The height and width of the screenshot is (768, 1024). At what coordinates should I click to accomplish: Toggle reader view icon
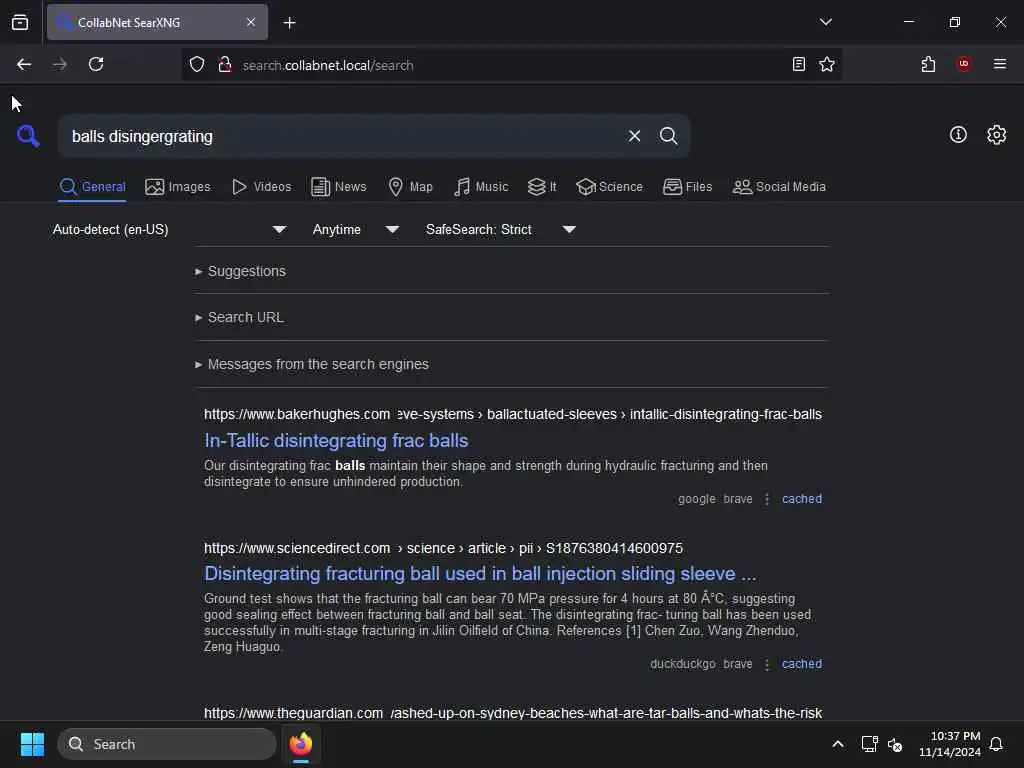click(x=798, y=64)
